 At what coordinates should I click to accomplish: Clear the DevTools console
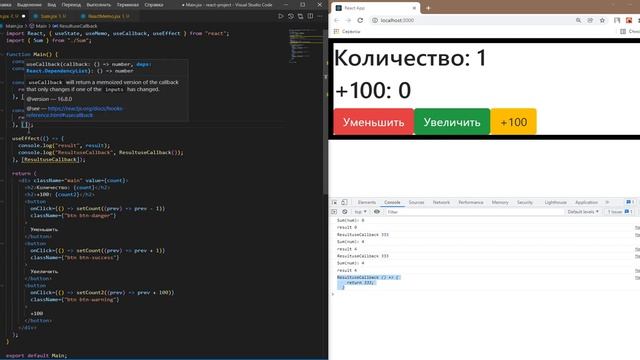tap(345, 212)
